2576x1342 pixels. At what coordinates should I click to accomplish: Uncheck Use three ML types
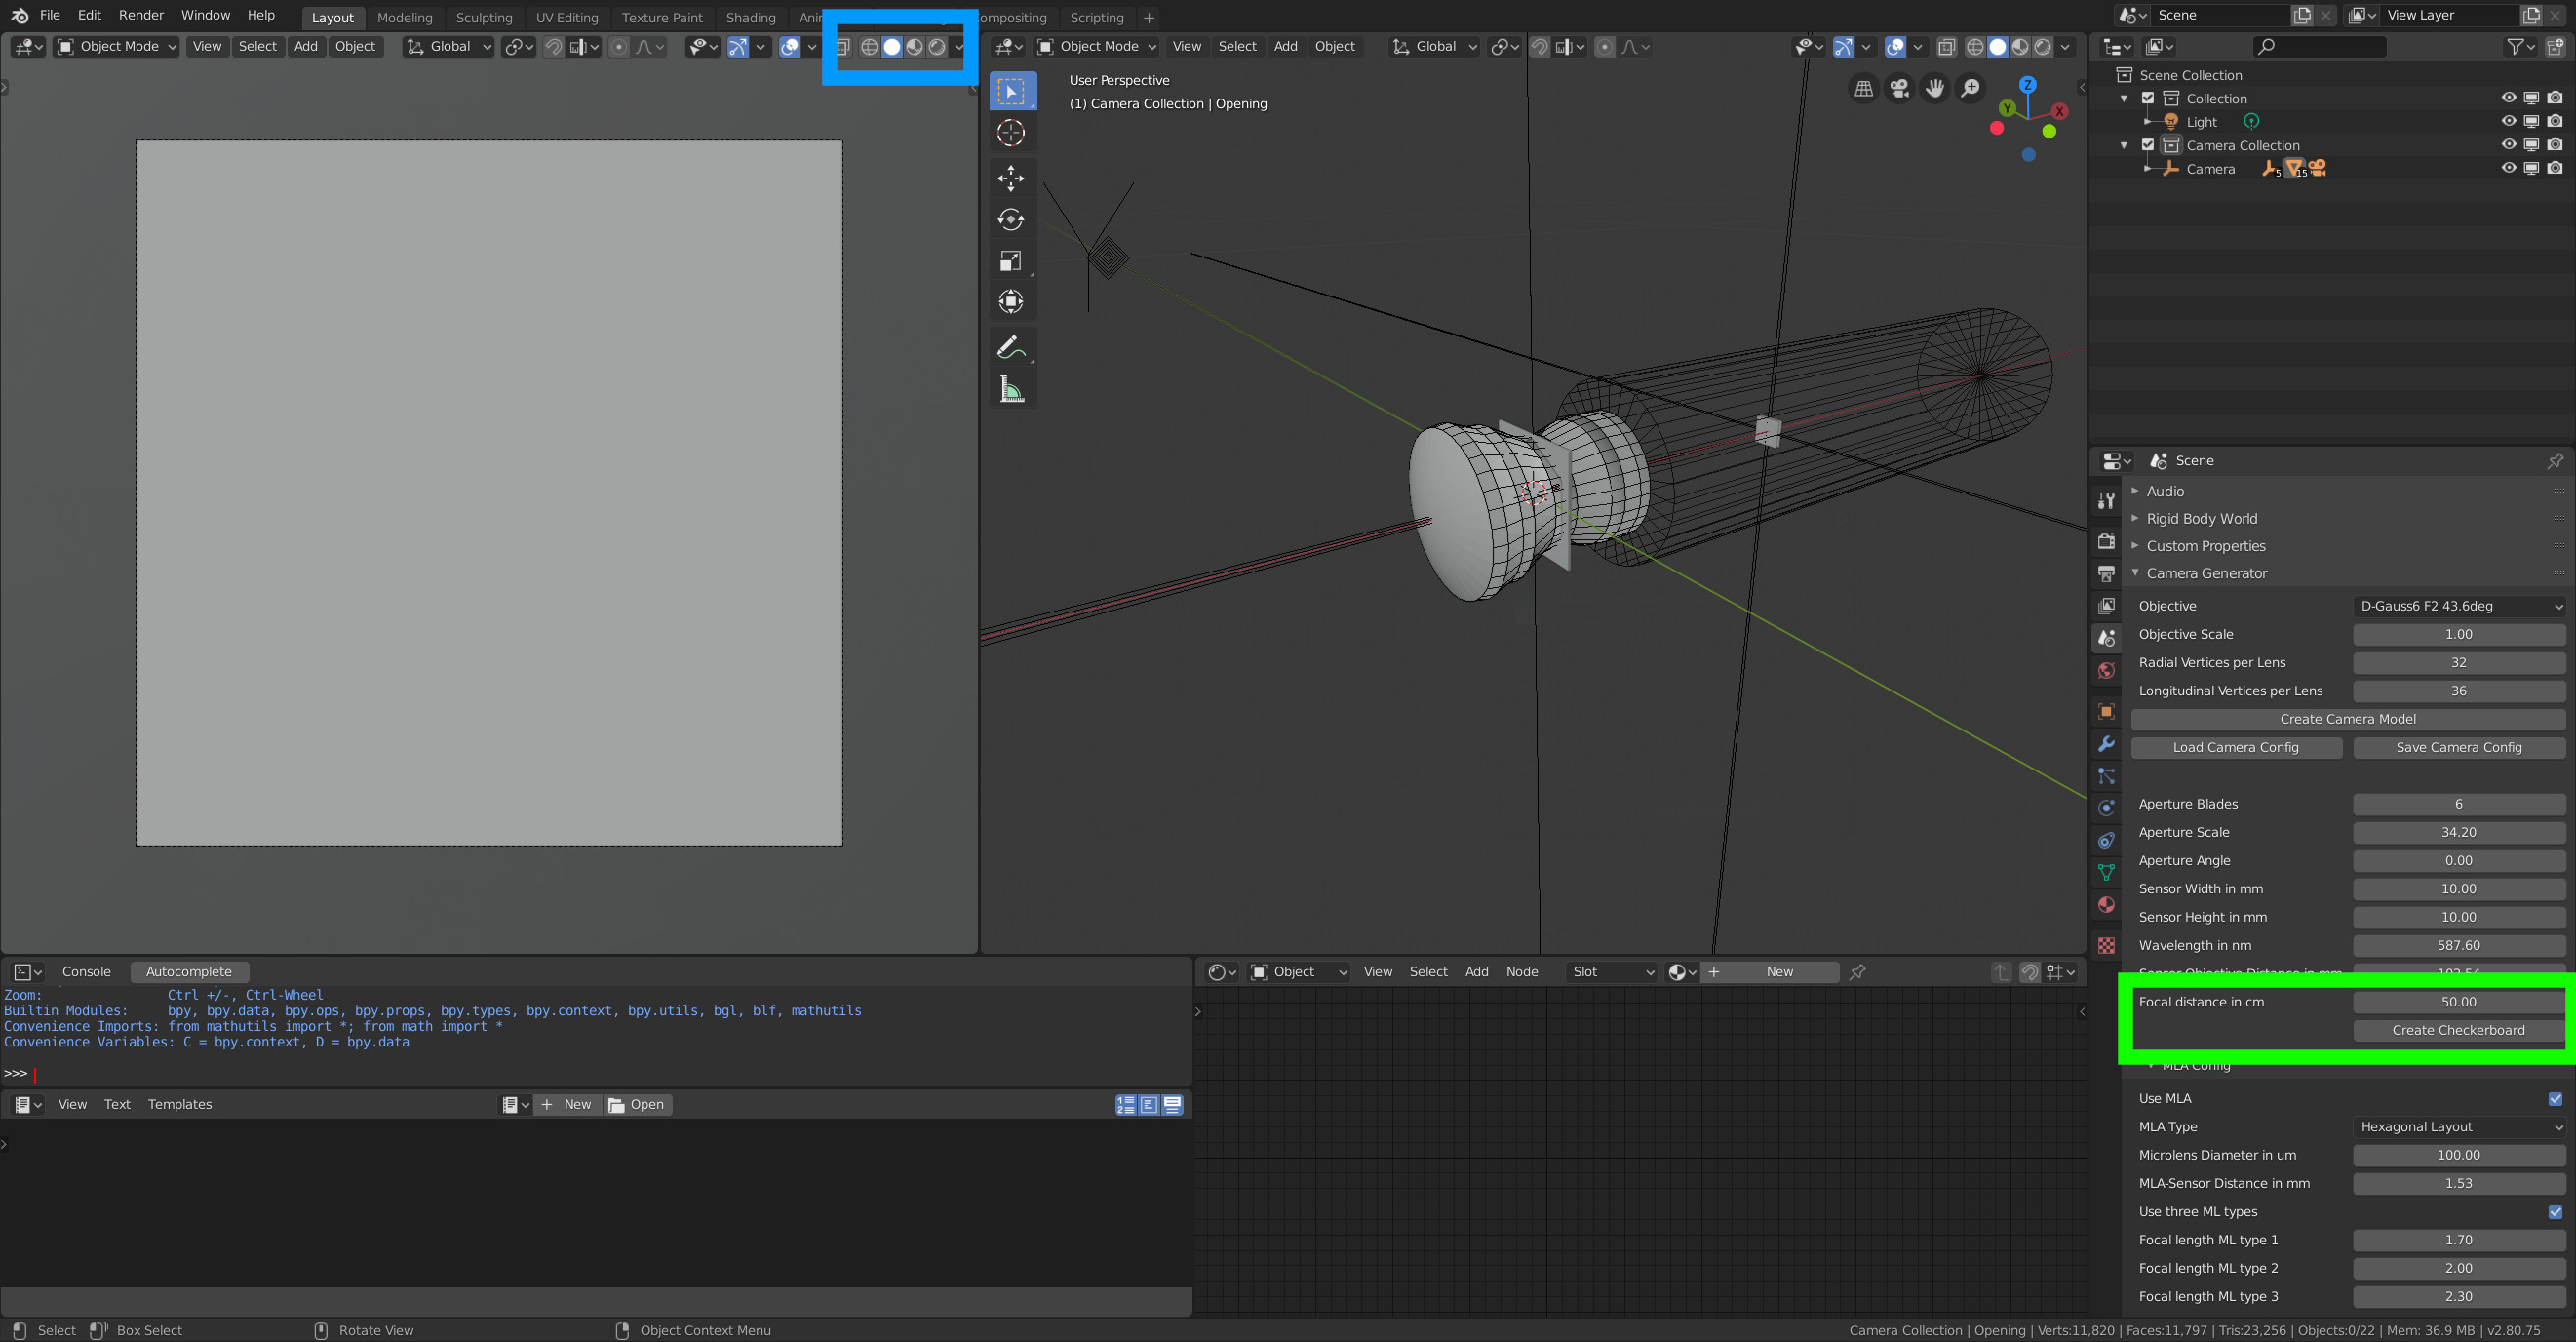click(2555, 1211)
